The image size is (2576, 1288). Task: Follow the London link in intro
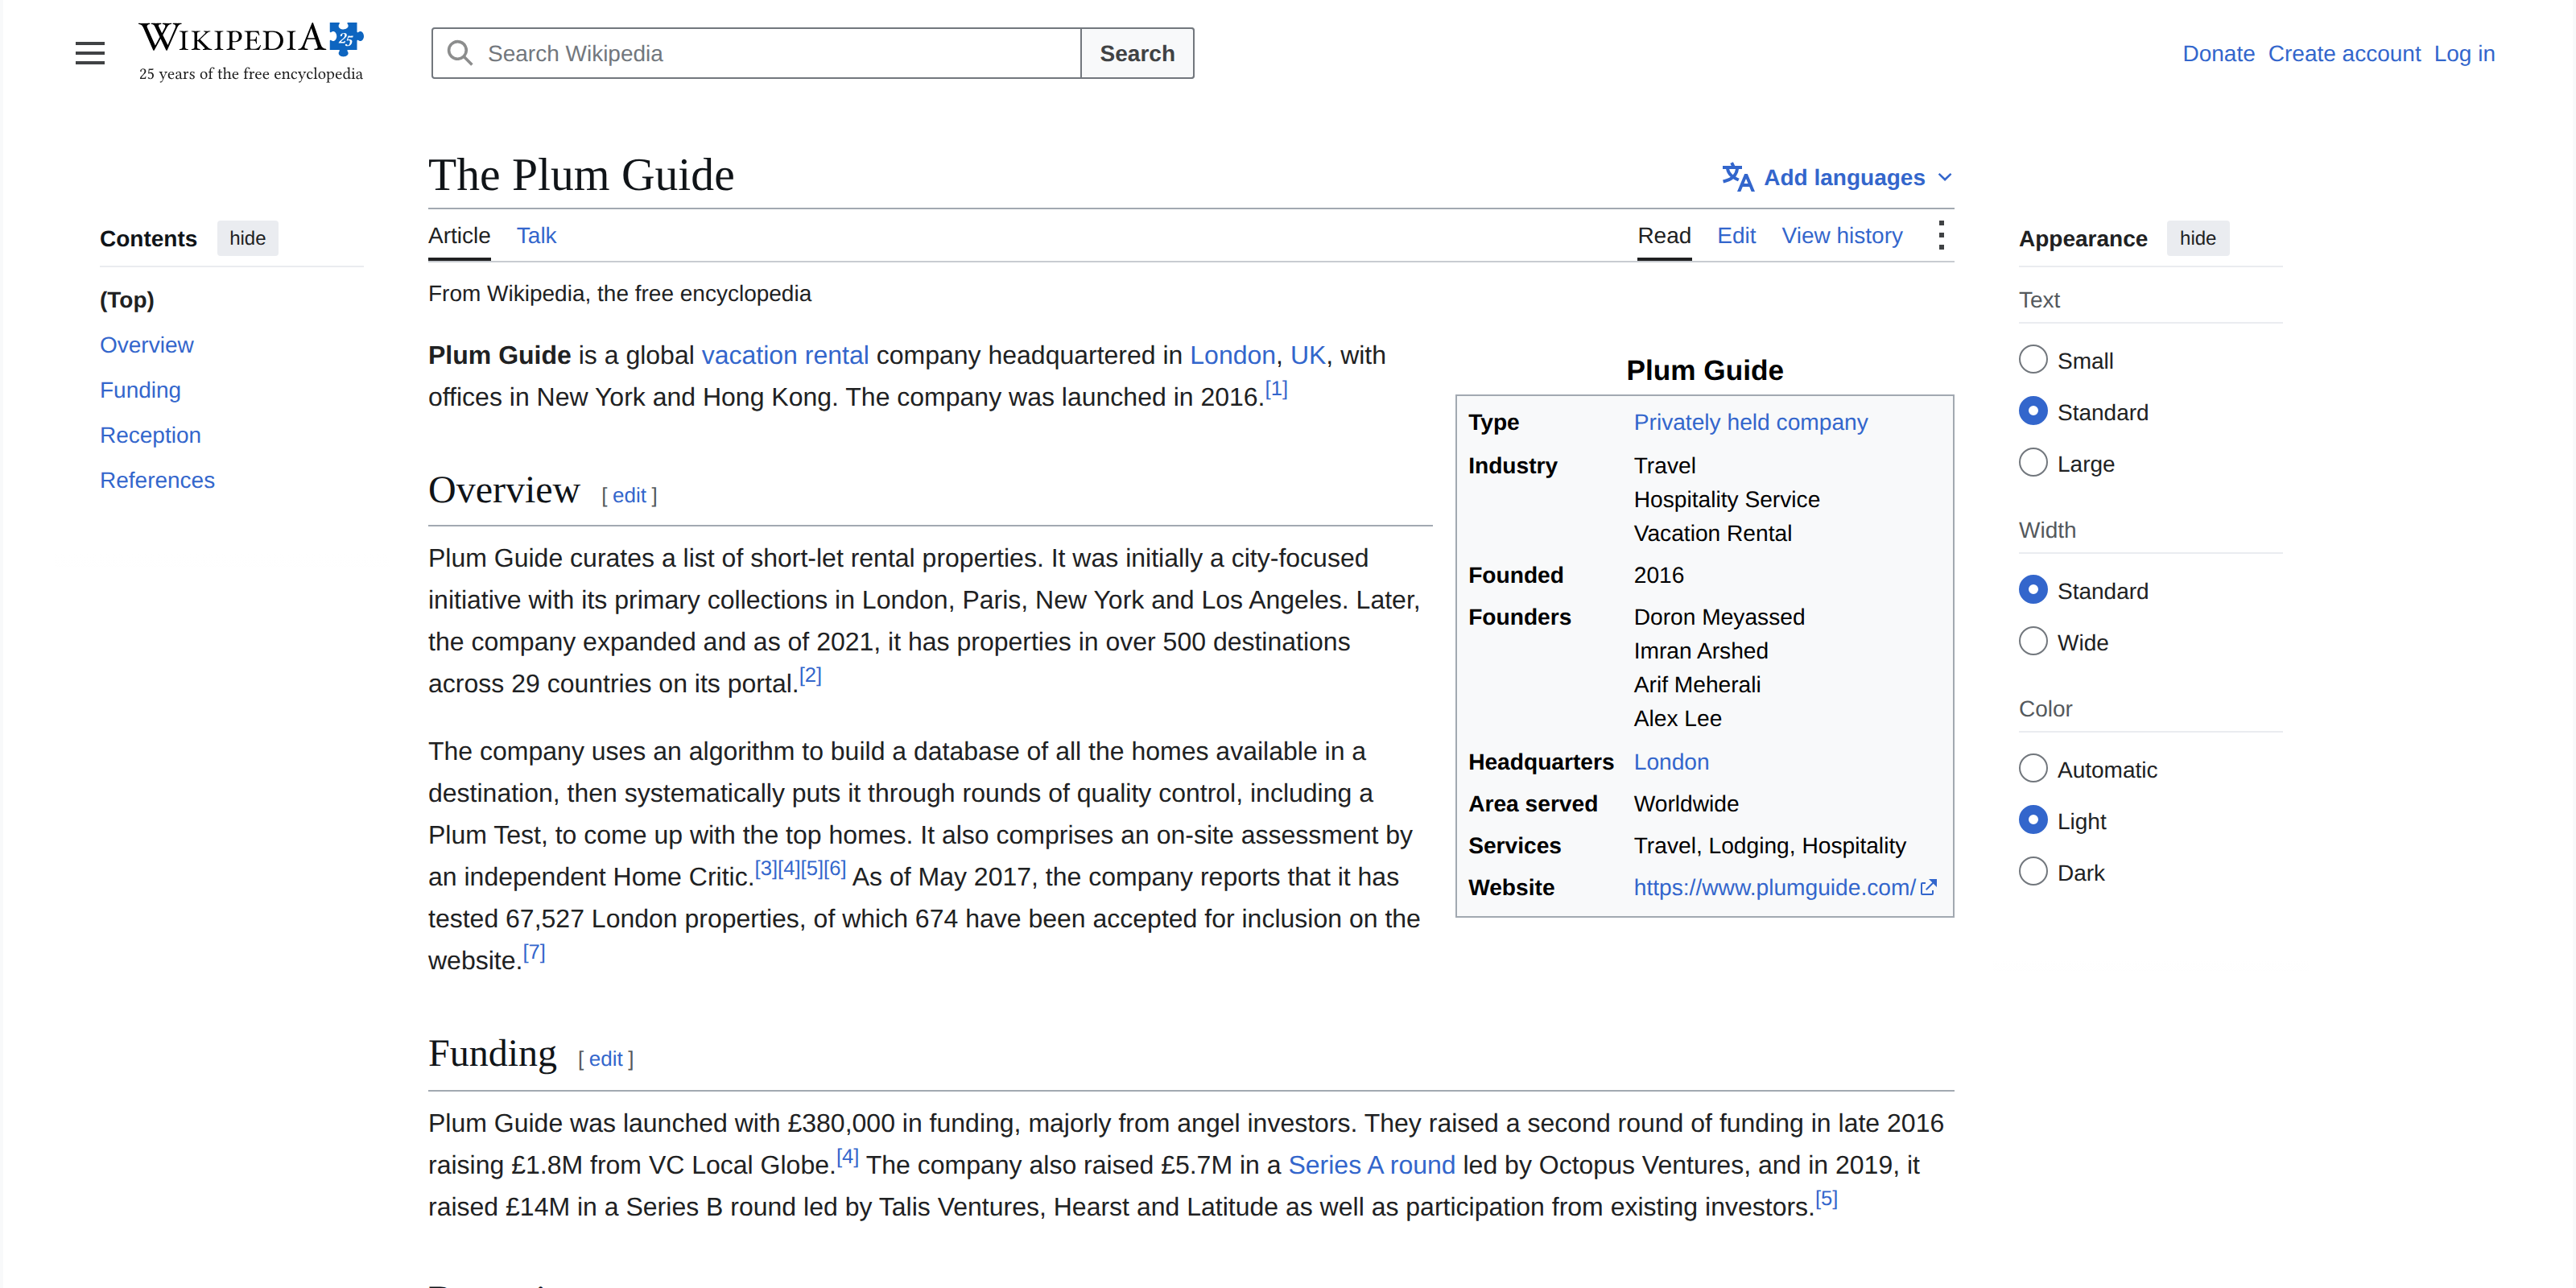pos(1232,355)
